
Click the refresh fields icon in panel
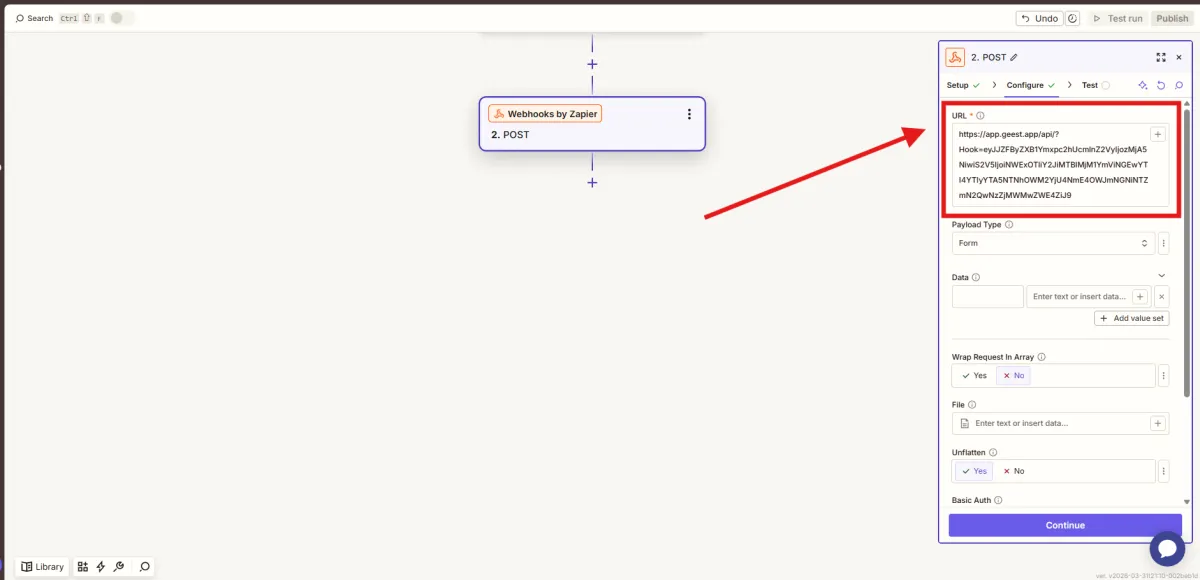[x=1161, y=85]
